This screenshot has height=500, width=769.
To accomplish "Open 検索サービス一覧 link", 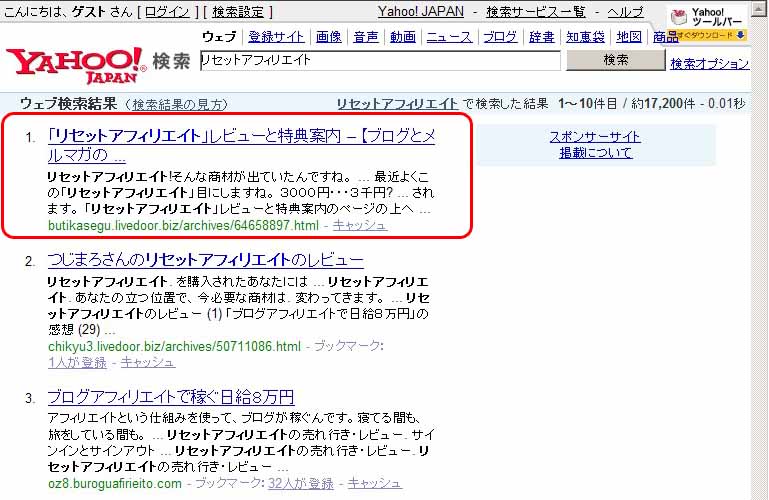I will (x=536, y=12).
